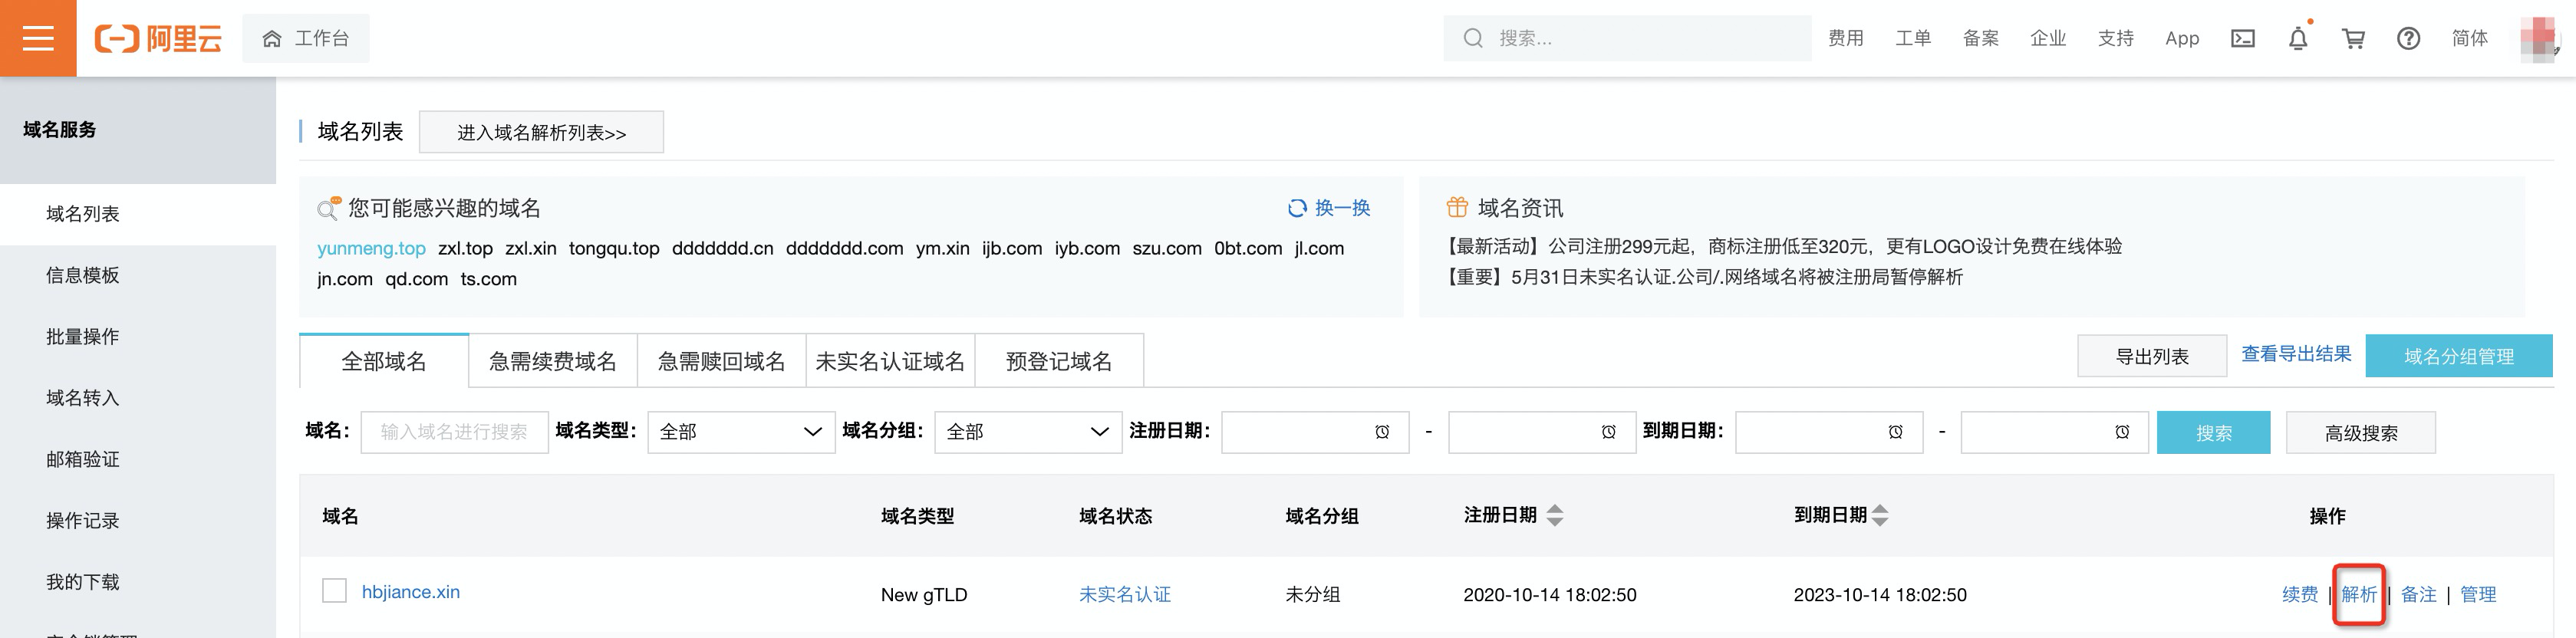Sort by 到期日期 column arrows
Screen dimensions: 2576x638
coord(1880,516)
